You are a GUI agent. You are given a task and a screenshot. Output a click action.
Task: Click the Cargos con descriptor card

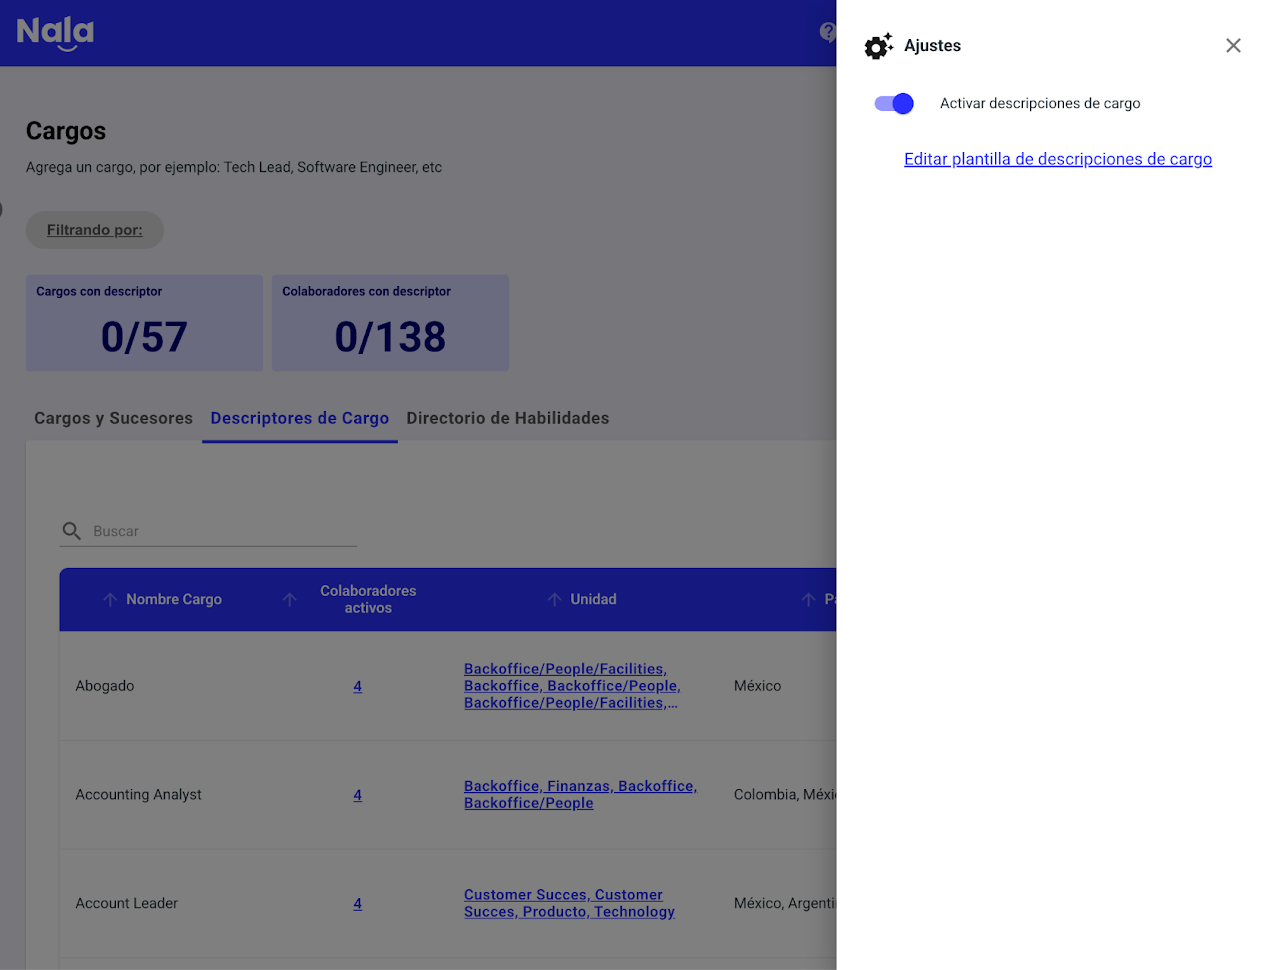click(x=144, y=323)
